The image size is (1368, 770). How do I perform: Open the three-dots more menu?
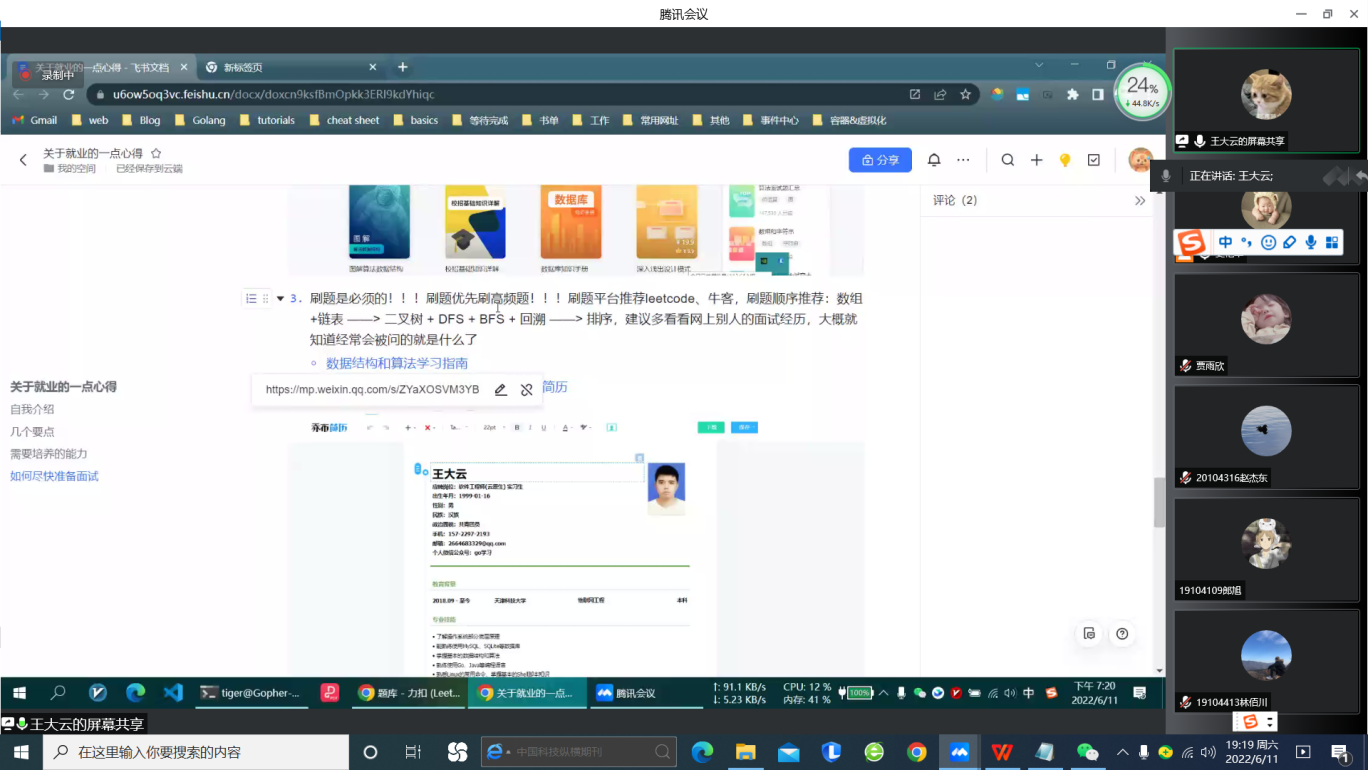pos(963,160)
